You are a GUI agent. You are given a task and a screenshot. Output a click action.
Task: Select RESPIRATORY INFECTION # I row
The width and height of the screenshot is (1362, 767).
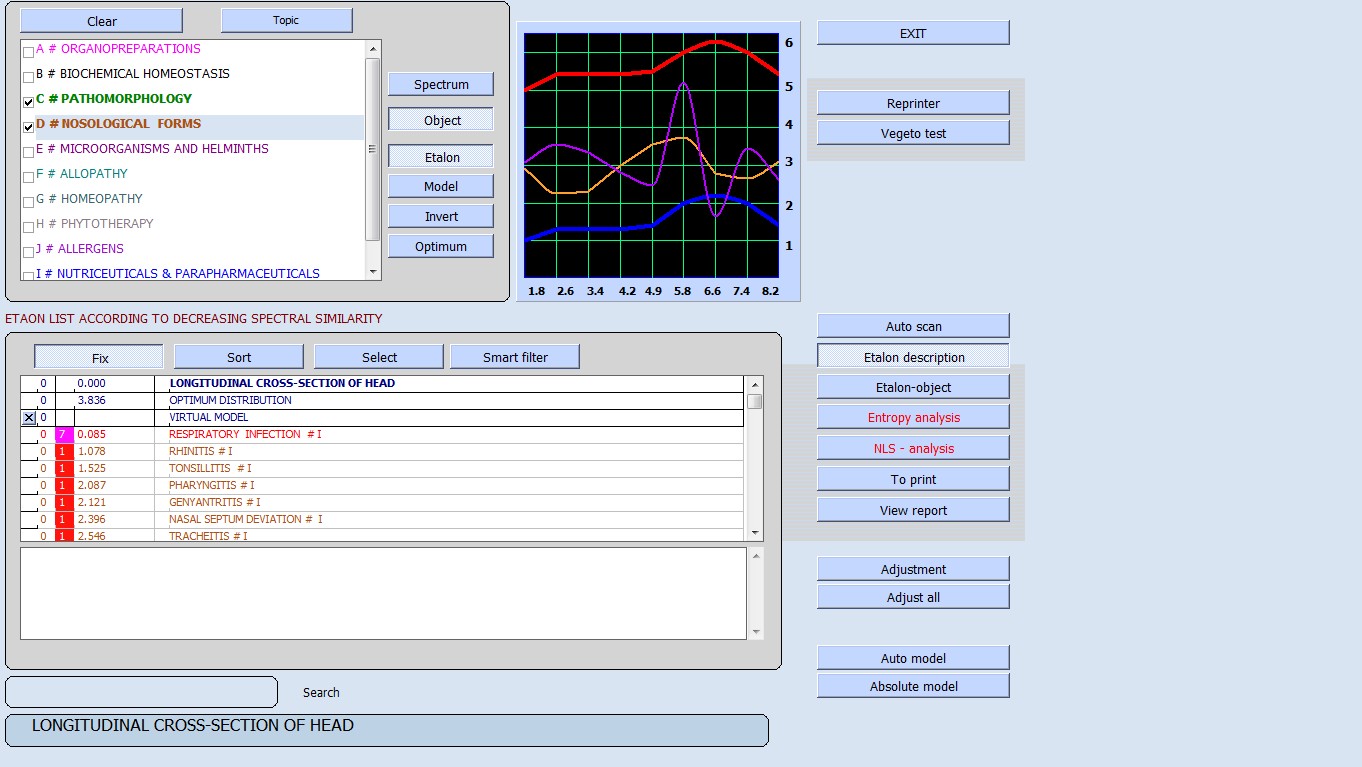click(382, 434)
